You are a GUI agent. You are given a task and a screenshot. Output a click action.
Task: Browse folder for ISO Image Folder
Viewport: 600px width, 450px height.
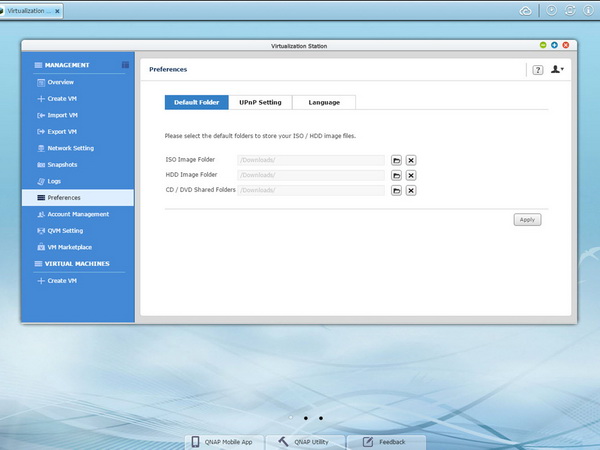396,160
